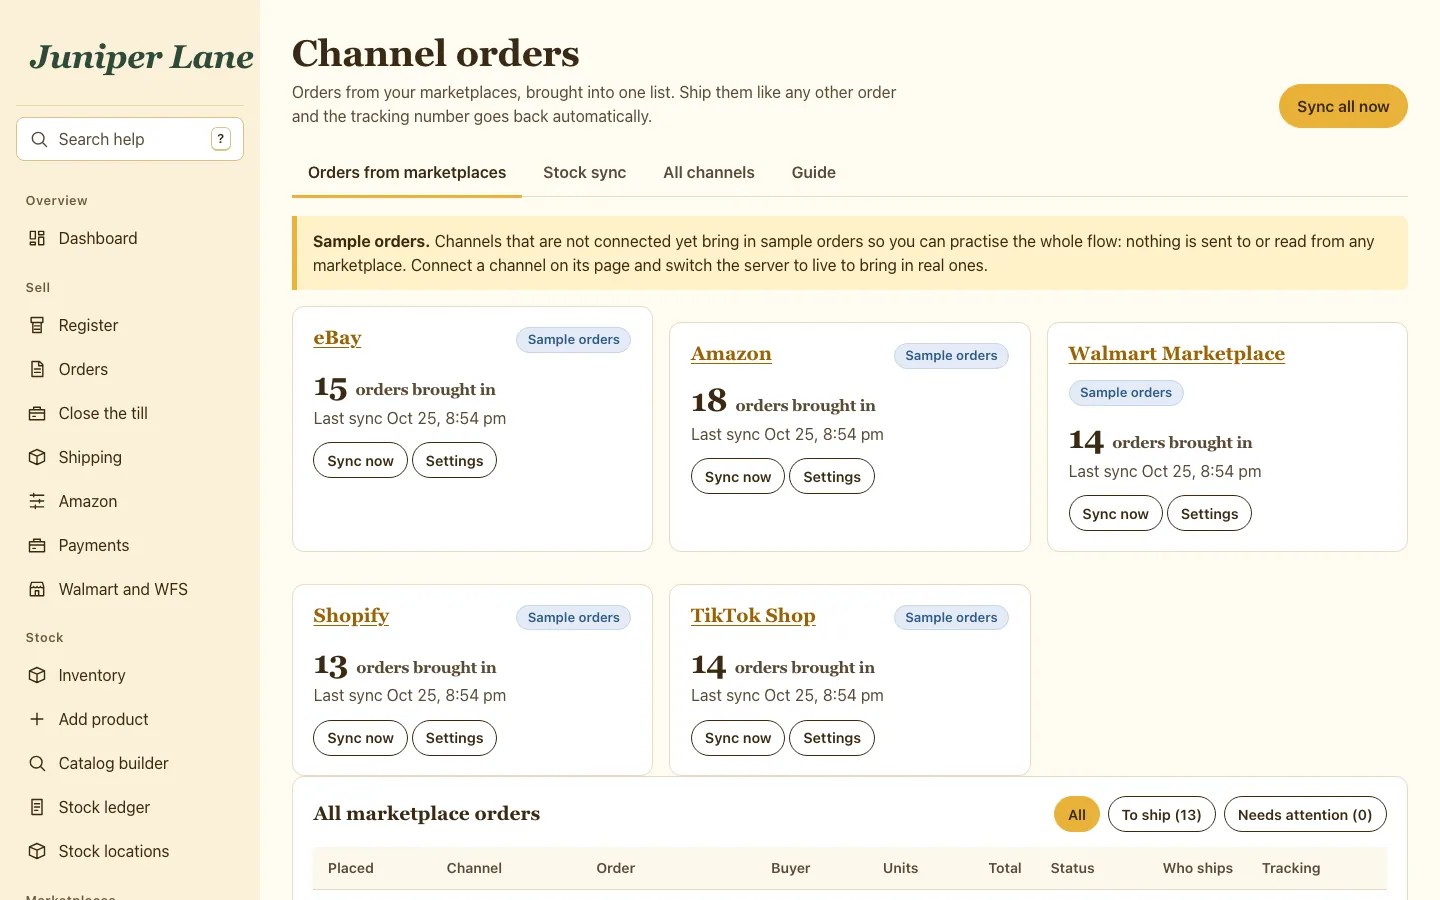
Task: Click Sync now on Walmart Marketplace card
Action: click(1115, 513)
